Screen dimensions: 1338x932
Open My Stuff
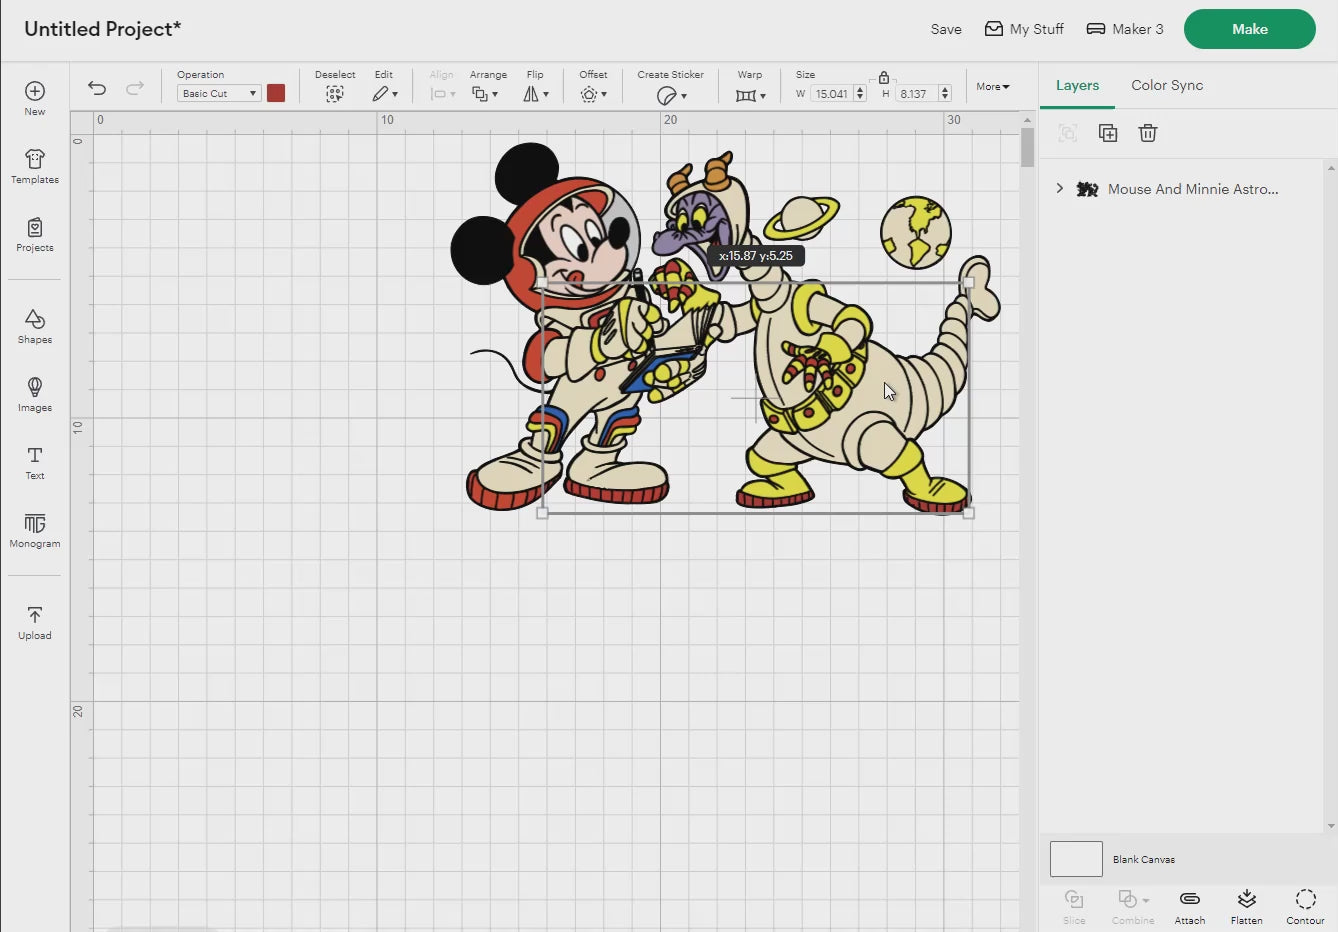(x=1024, y=29)
